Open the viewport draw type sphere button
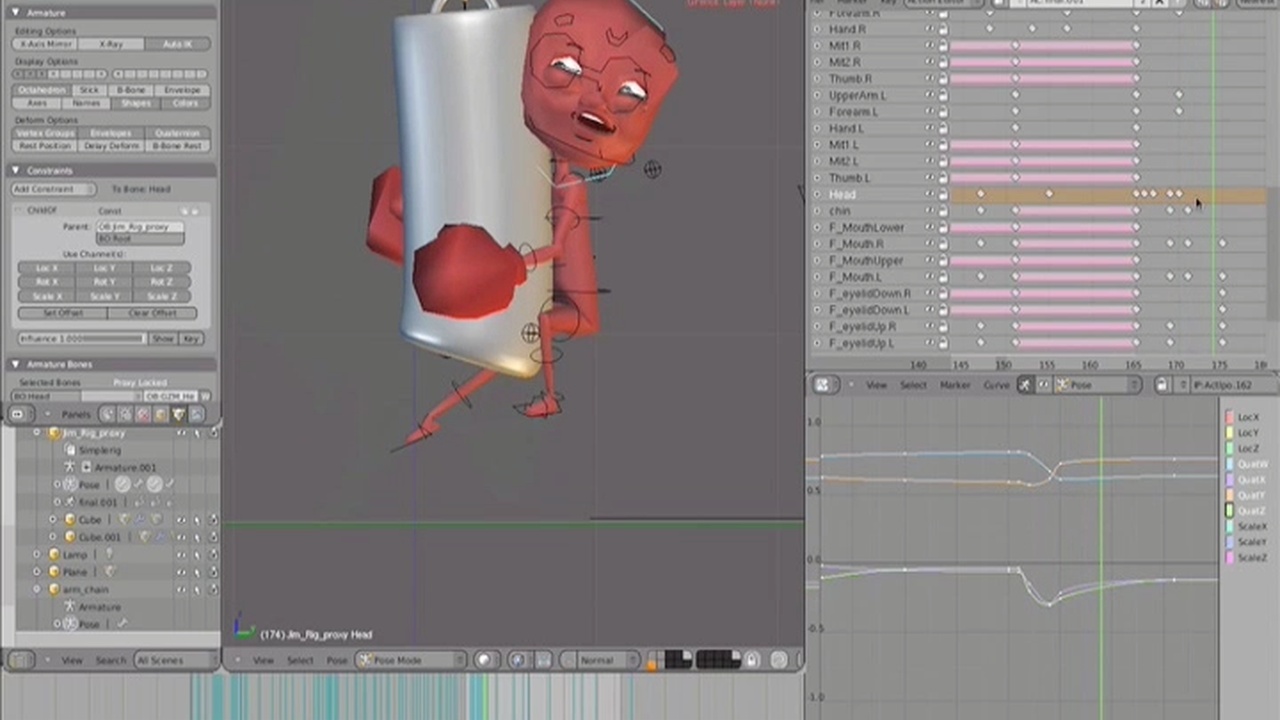Screen dimensions: 1280x720 (x=487, y=660)
